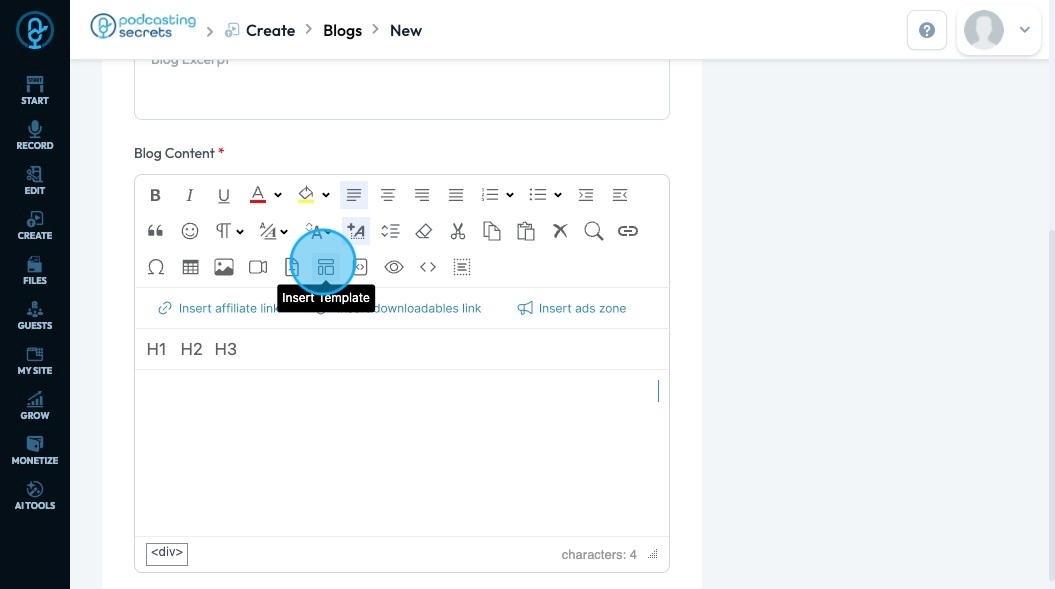
Task: Open the MONETIZE sidebar section
Action: pos(35,452)
